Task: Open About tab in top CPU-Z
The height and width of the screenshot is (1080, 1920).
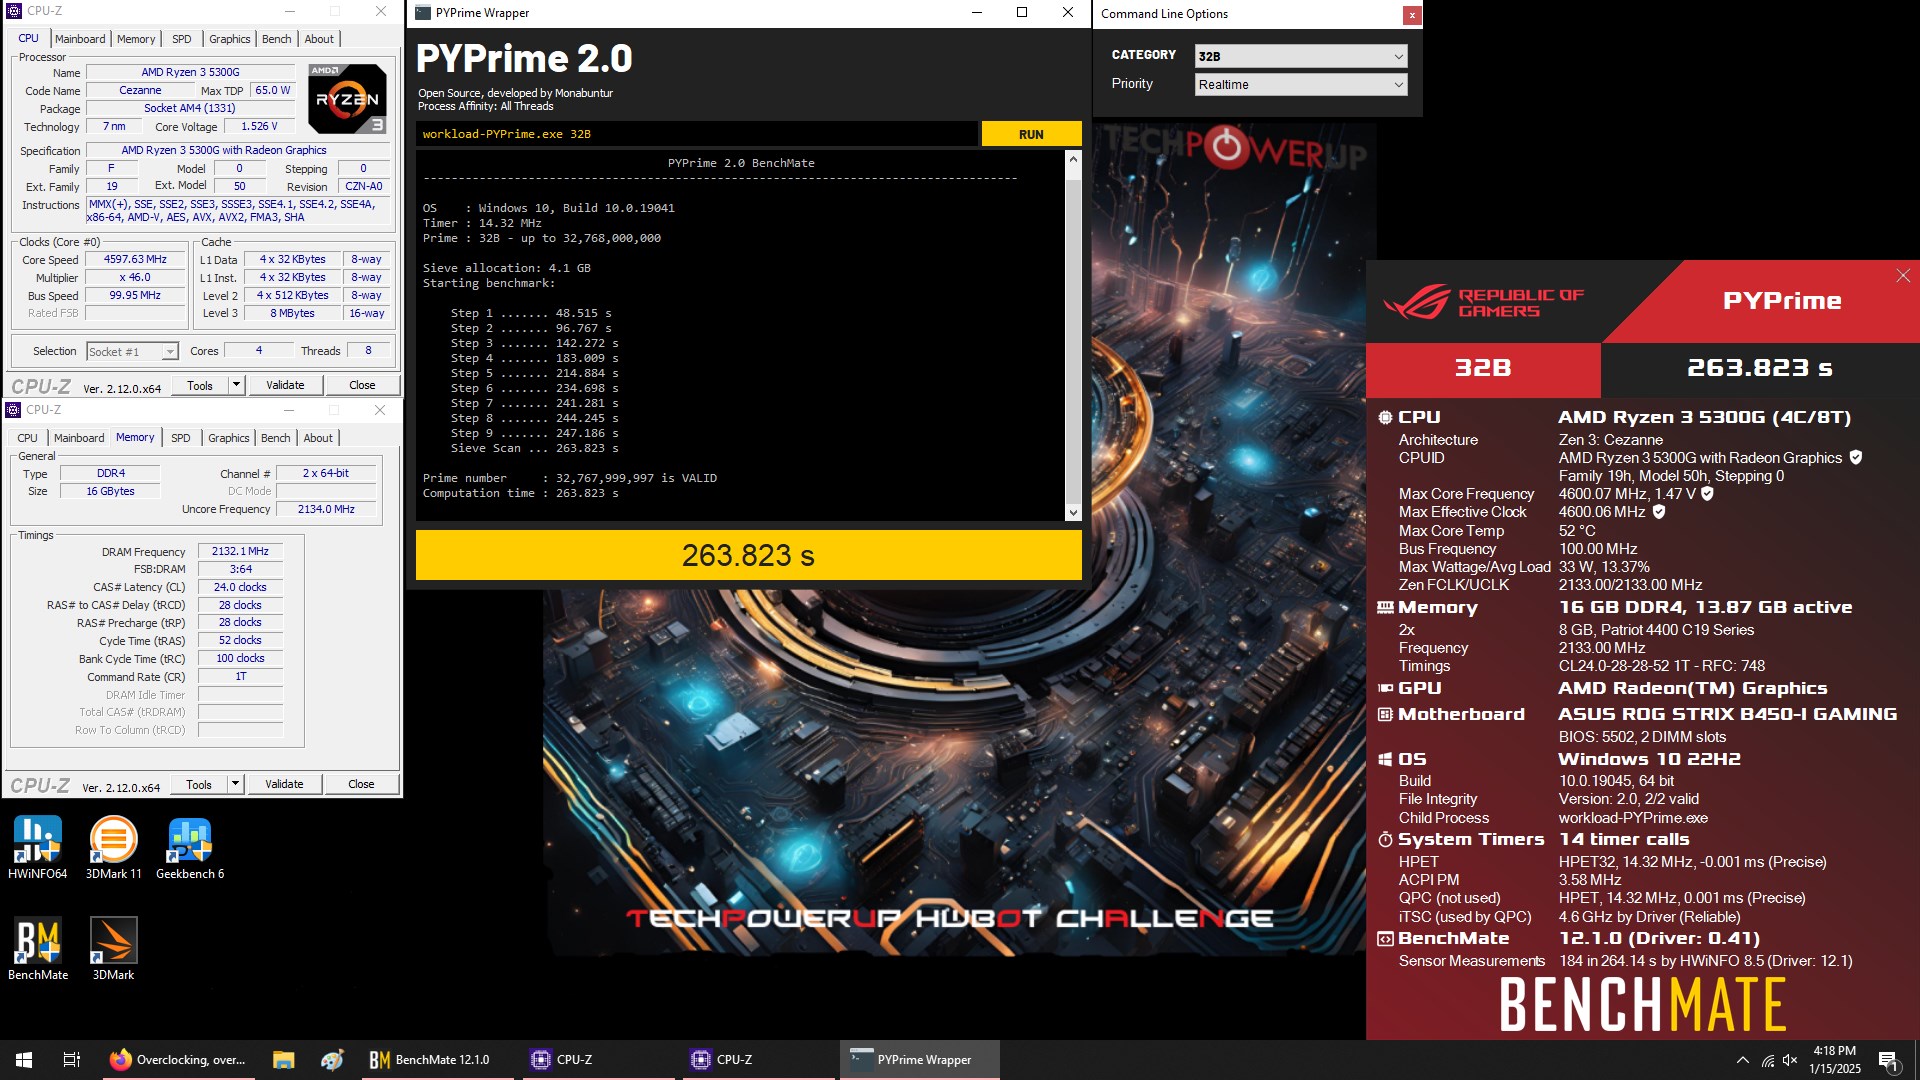Action: point(319,39)
